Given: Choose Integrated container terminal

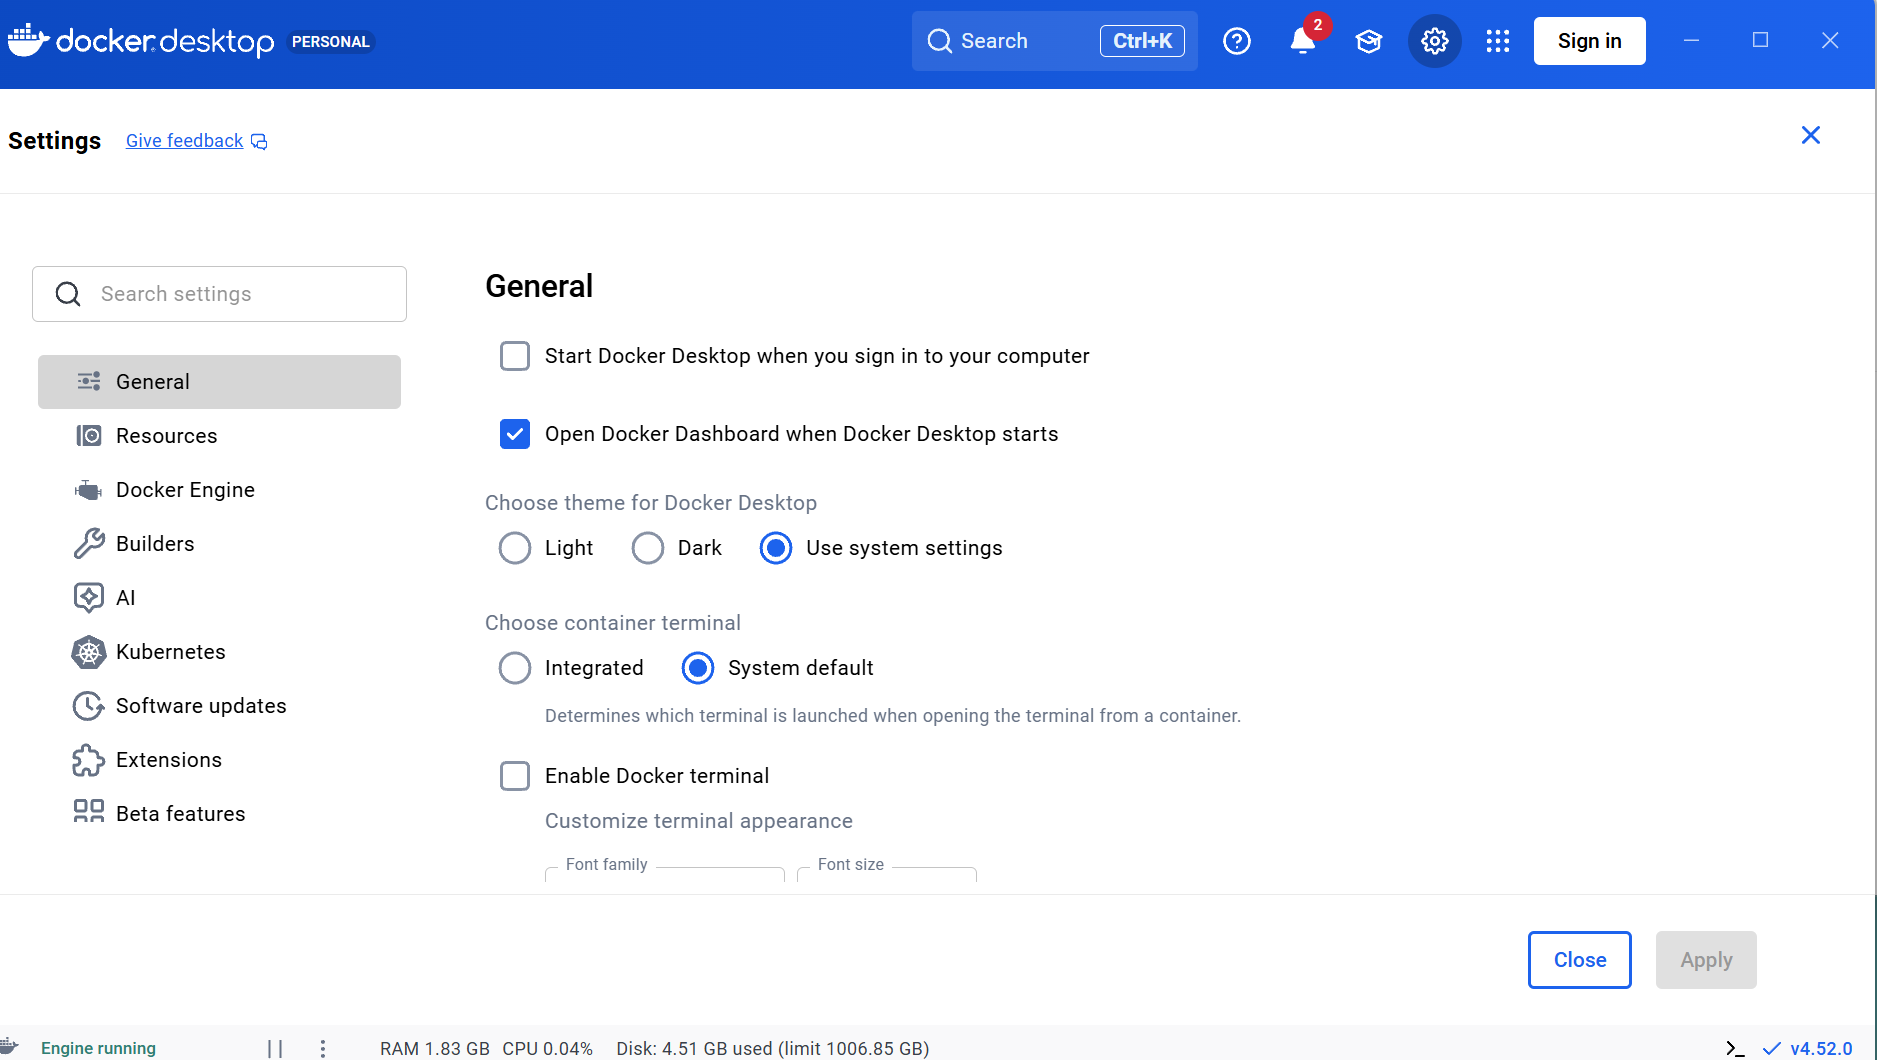Looking at the screenshot, I should click(515, 668).
